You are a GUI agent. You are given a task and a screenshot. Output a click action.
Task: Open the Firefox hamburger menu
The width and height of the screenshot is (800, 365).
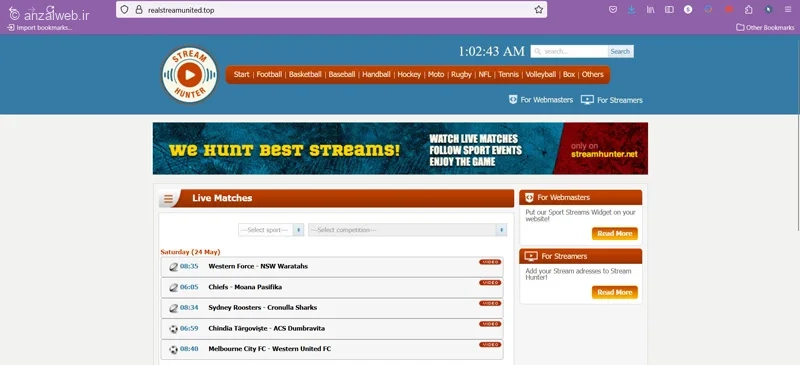(788, 10)
